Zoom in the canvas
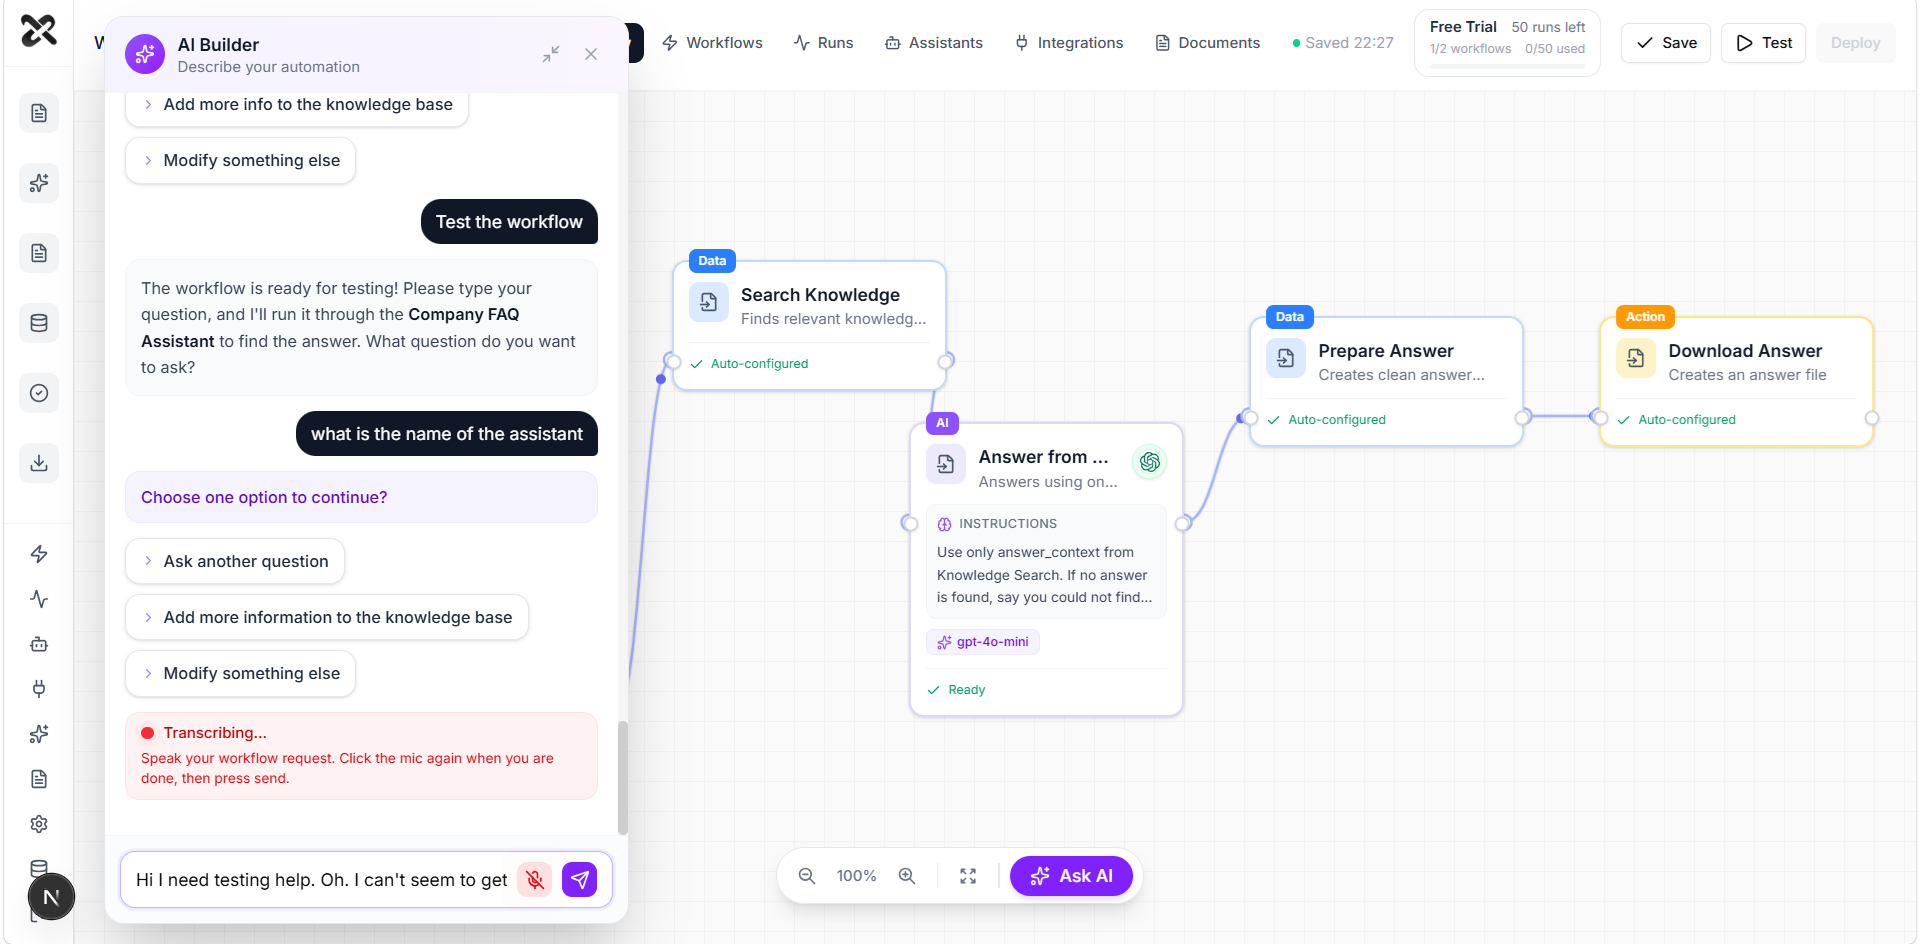The width and height of the screenshot is (1920, 944). pyautogui.click(x=907, y=876)
